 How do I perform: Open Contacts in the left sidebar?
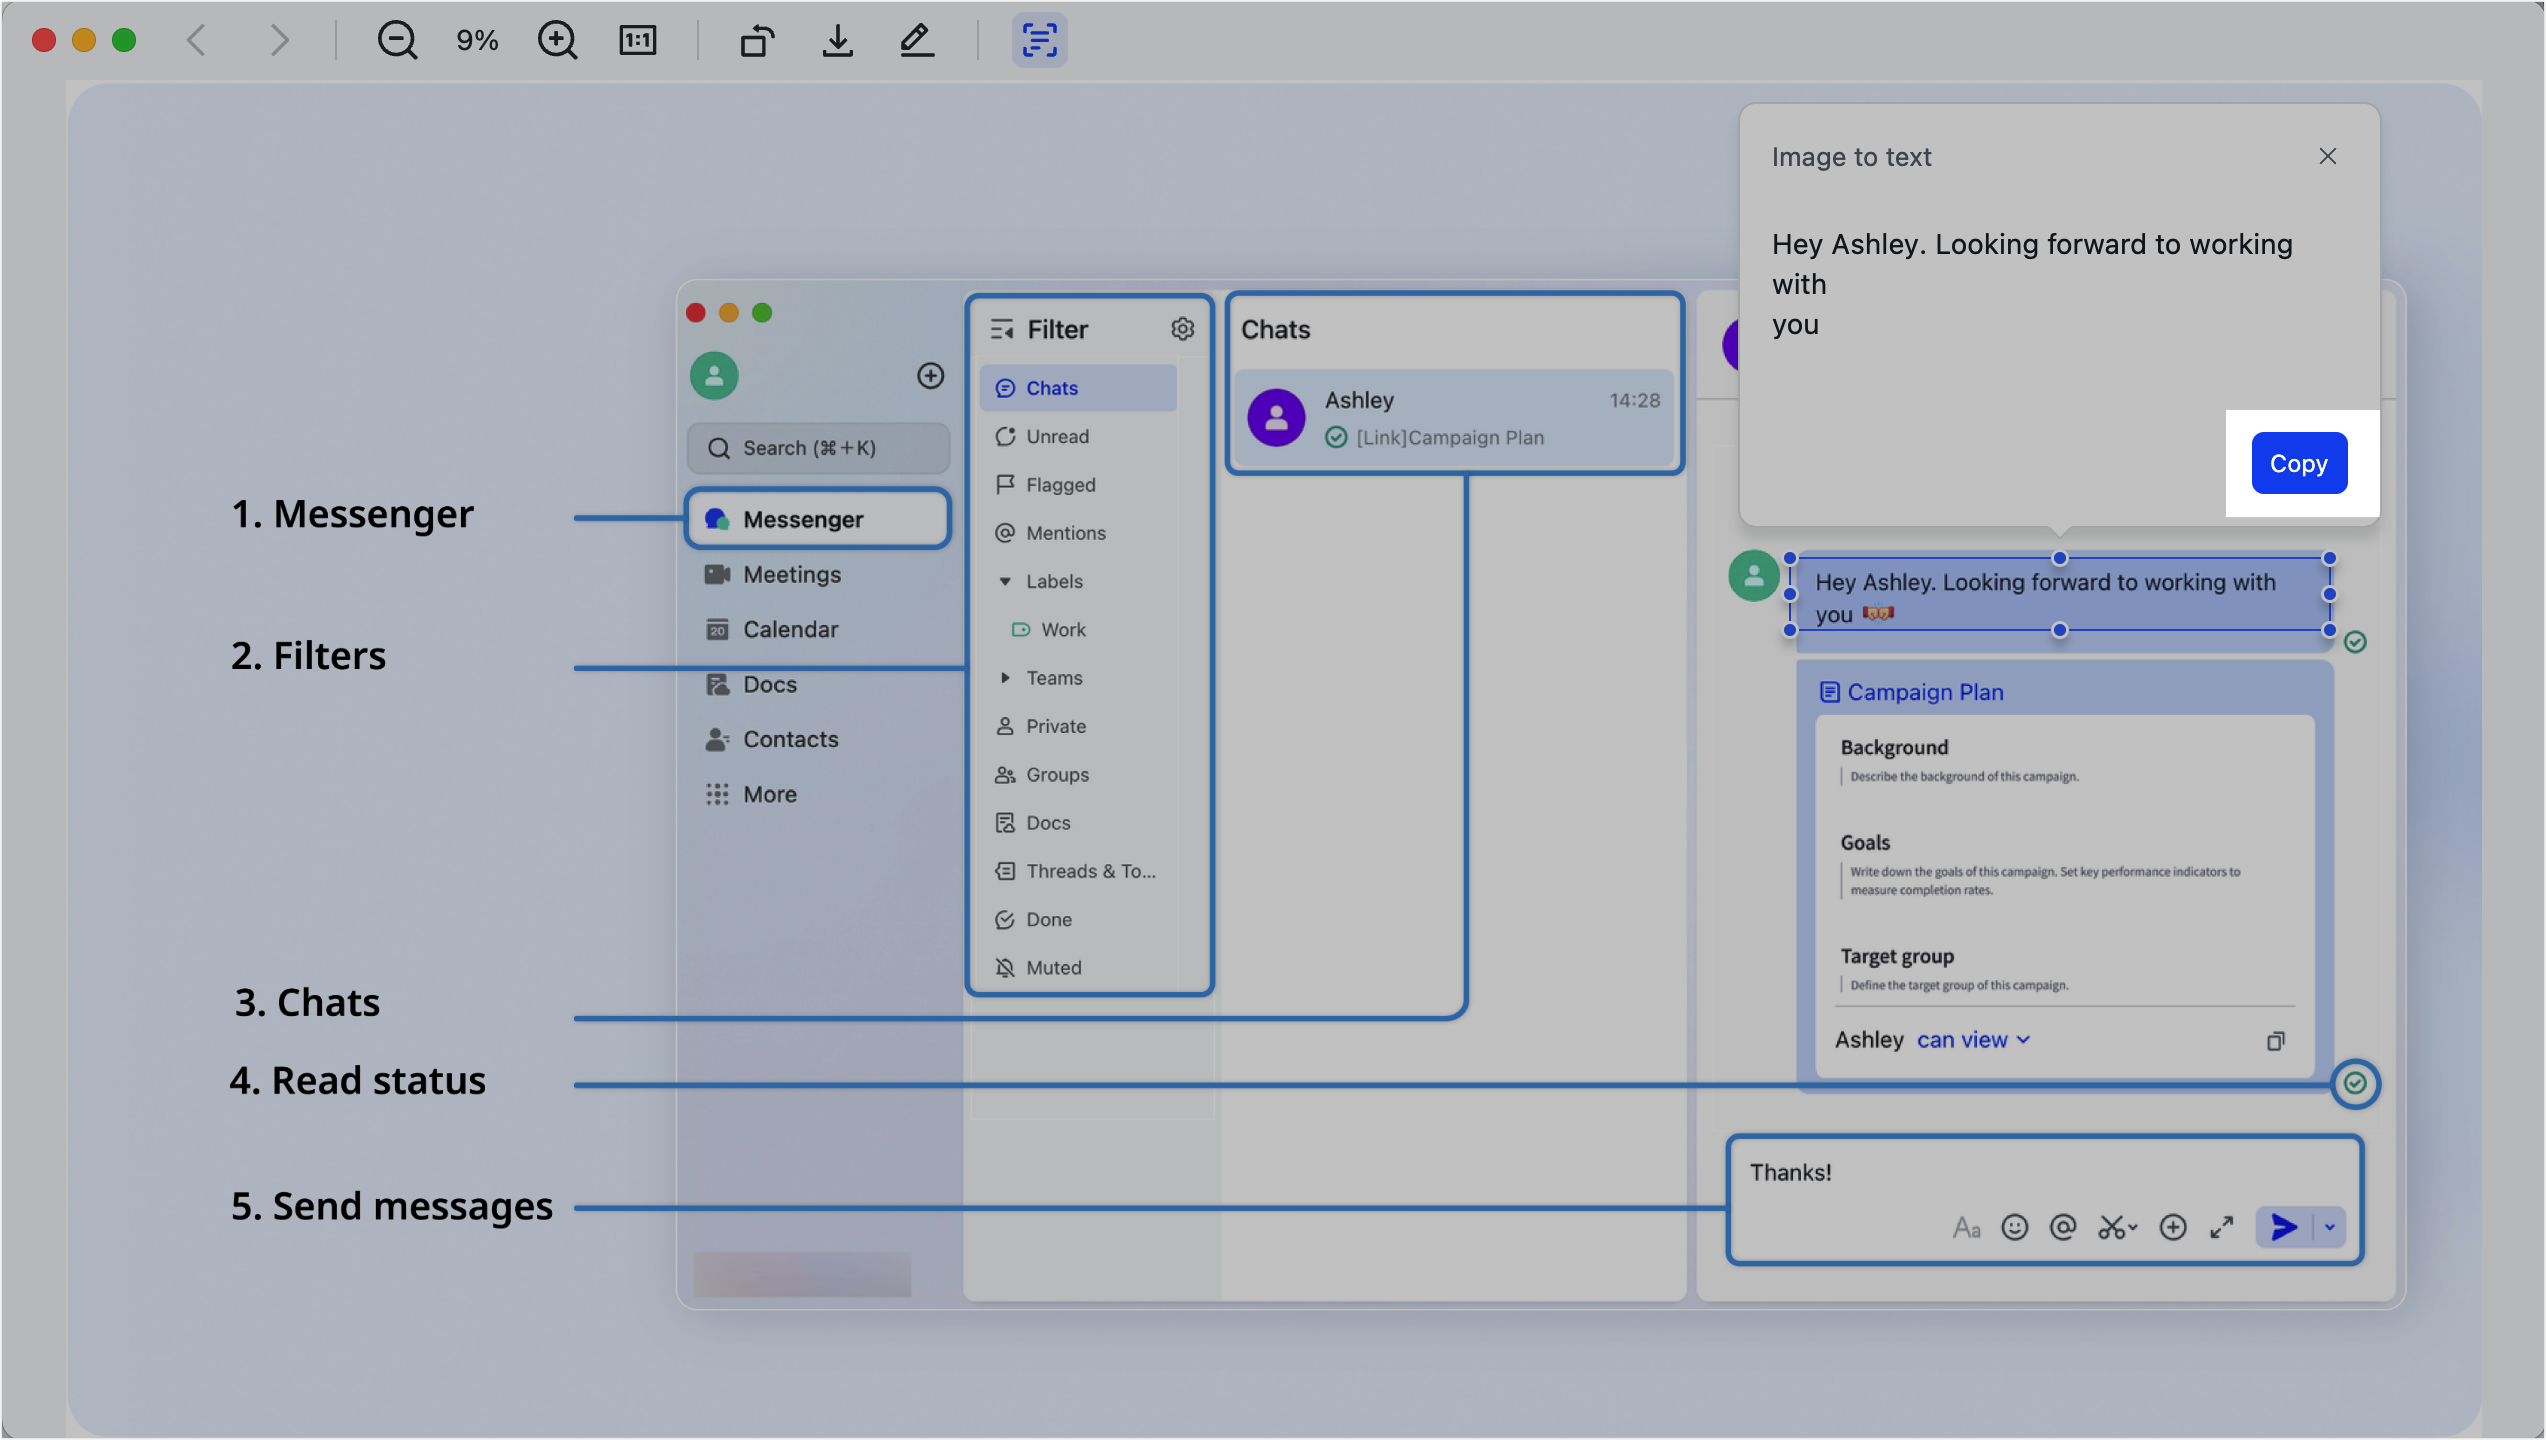772,739
